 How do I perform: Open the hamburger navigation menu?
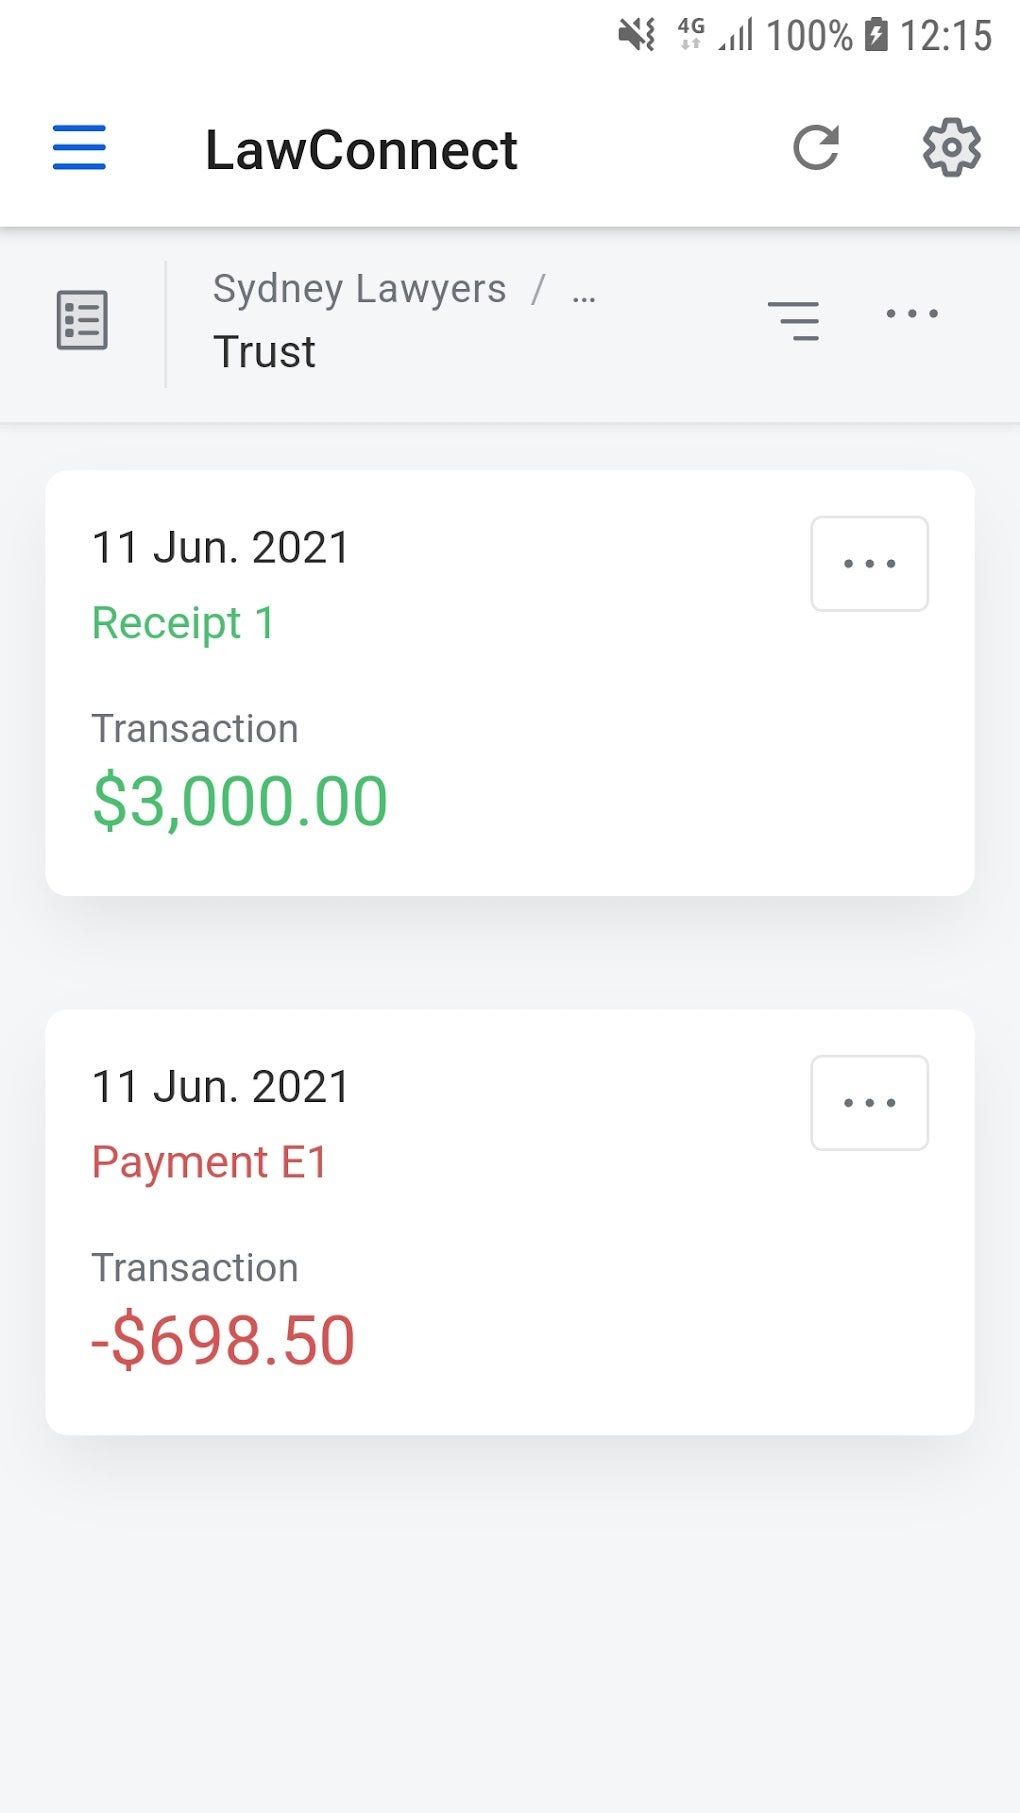(x=79, y=148)
